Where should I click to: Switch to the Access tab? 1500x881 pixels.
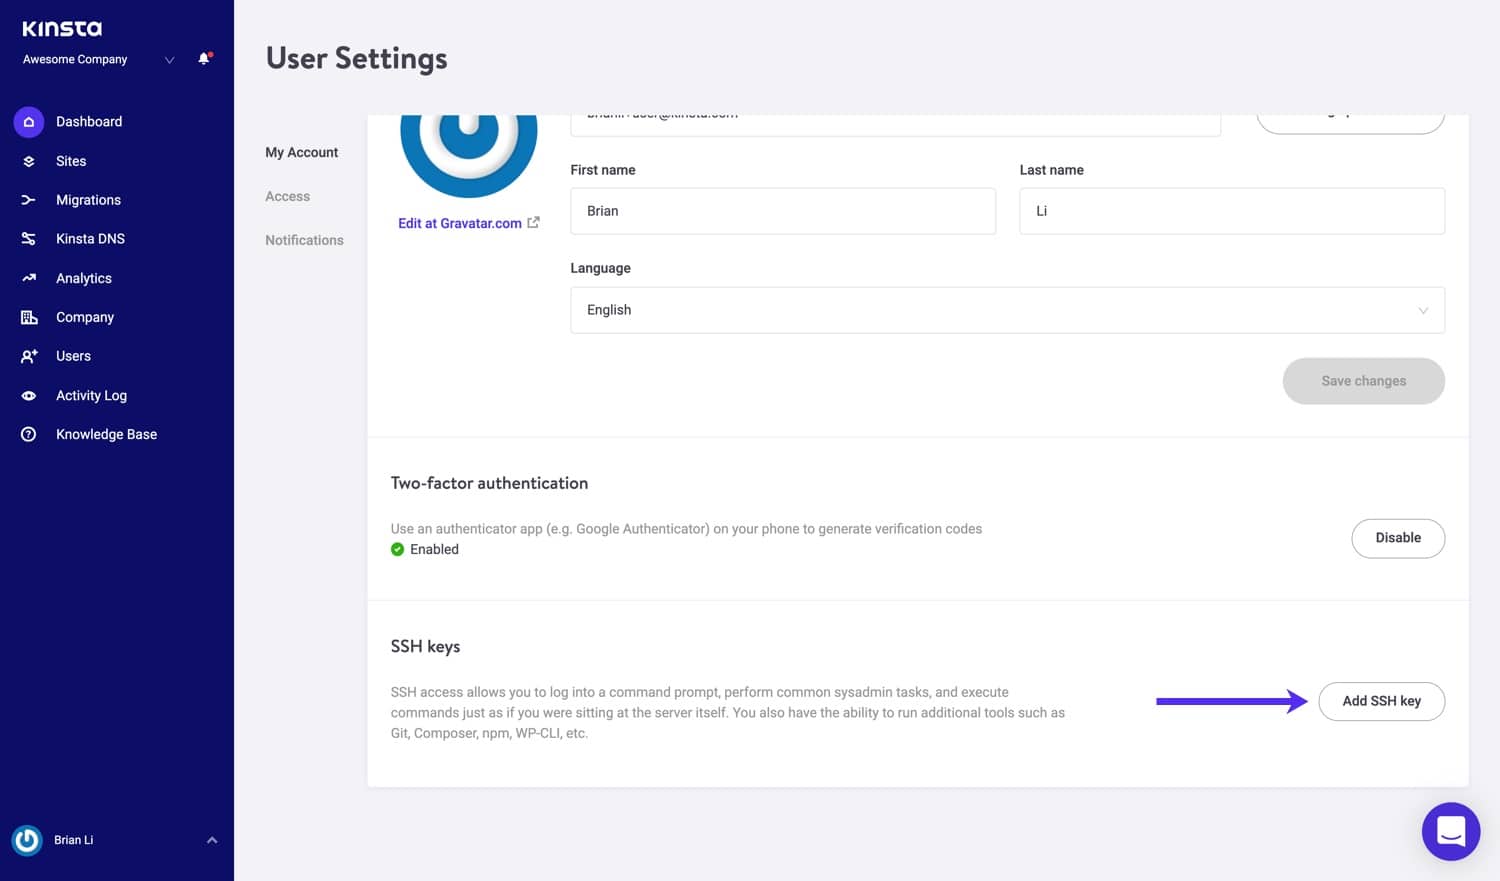coord(287,196)
